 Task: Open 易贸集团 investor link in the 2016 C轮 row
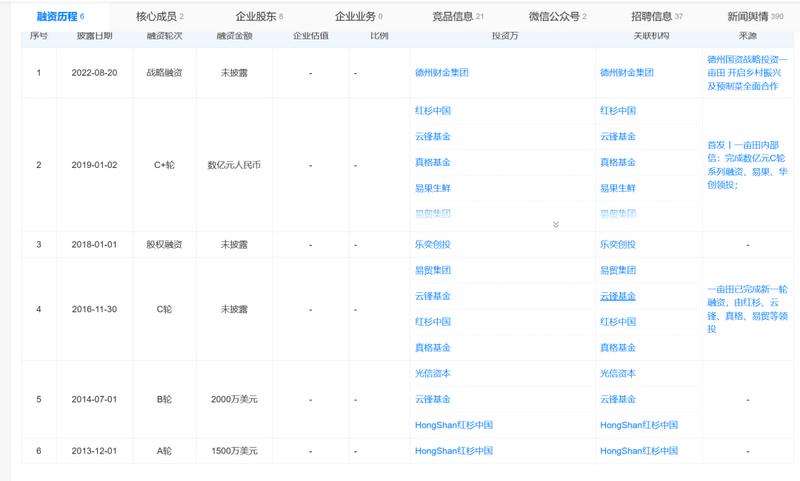(433, 270)
